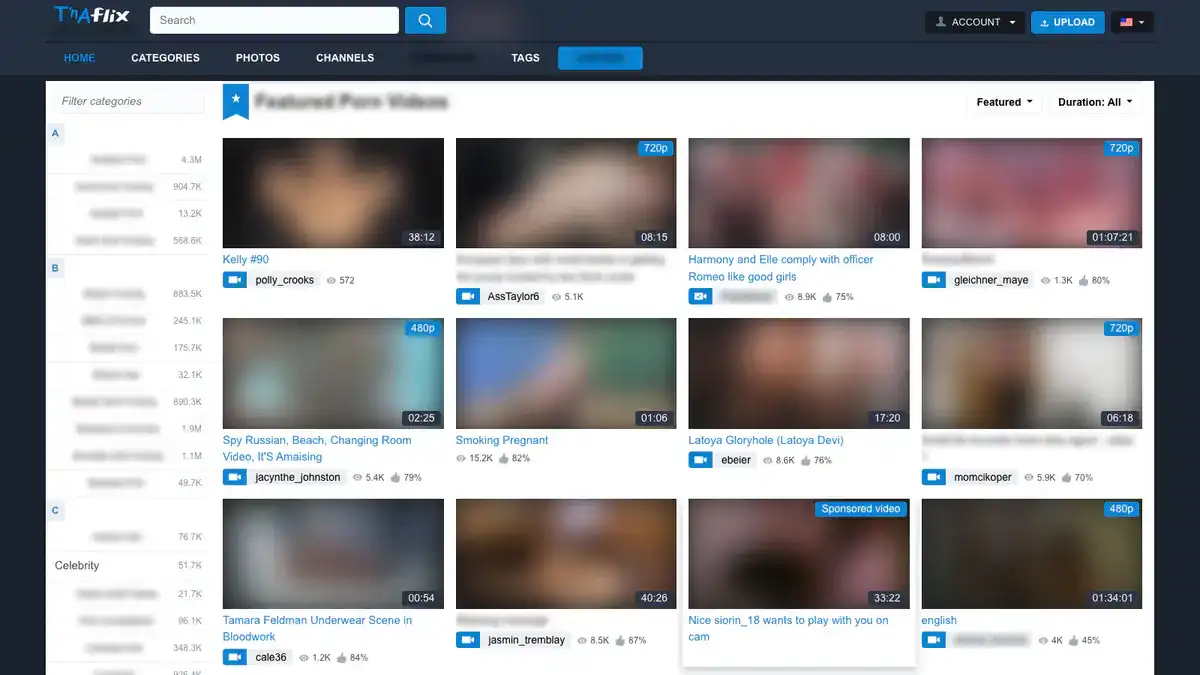The image size is (1200, 675).
Task: Click the thumbs-up icon beside 75%
Action: 828,297
